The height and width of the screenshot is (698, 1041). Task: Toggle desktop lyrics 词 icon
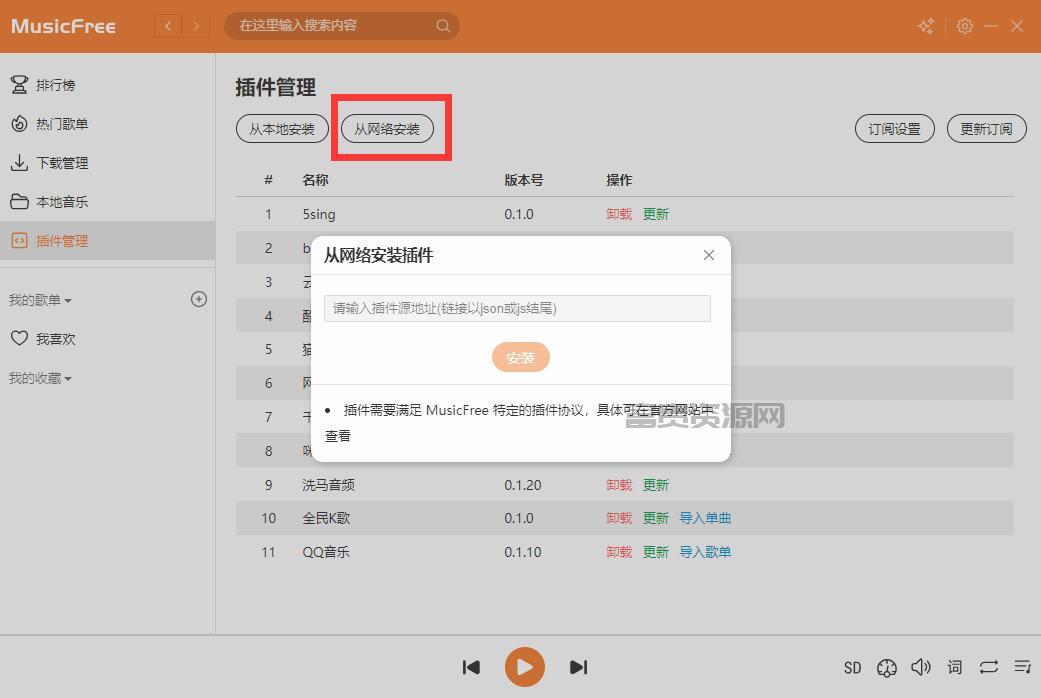[x=955, y=667]
